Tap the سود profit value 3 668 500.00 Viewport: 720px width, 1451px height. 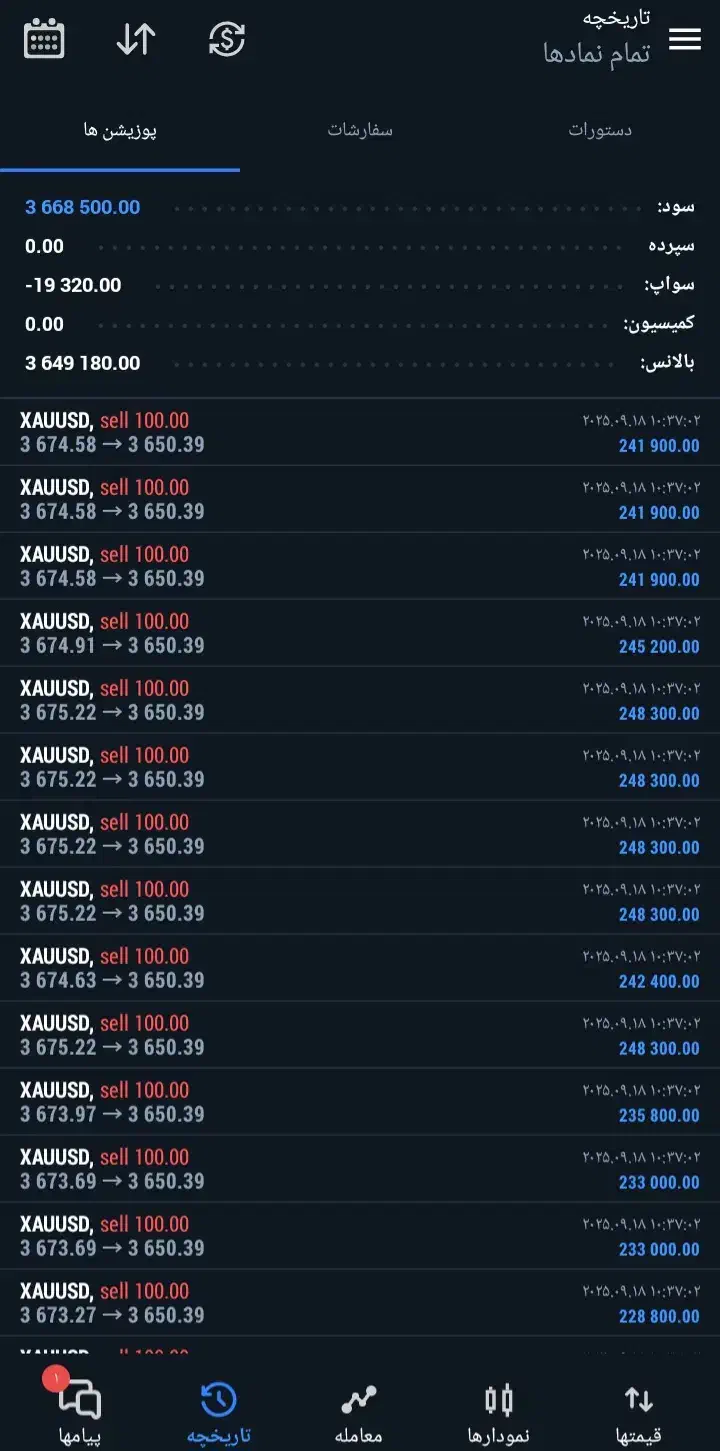point(83,207)
